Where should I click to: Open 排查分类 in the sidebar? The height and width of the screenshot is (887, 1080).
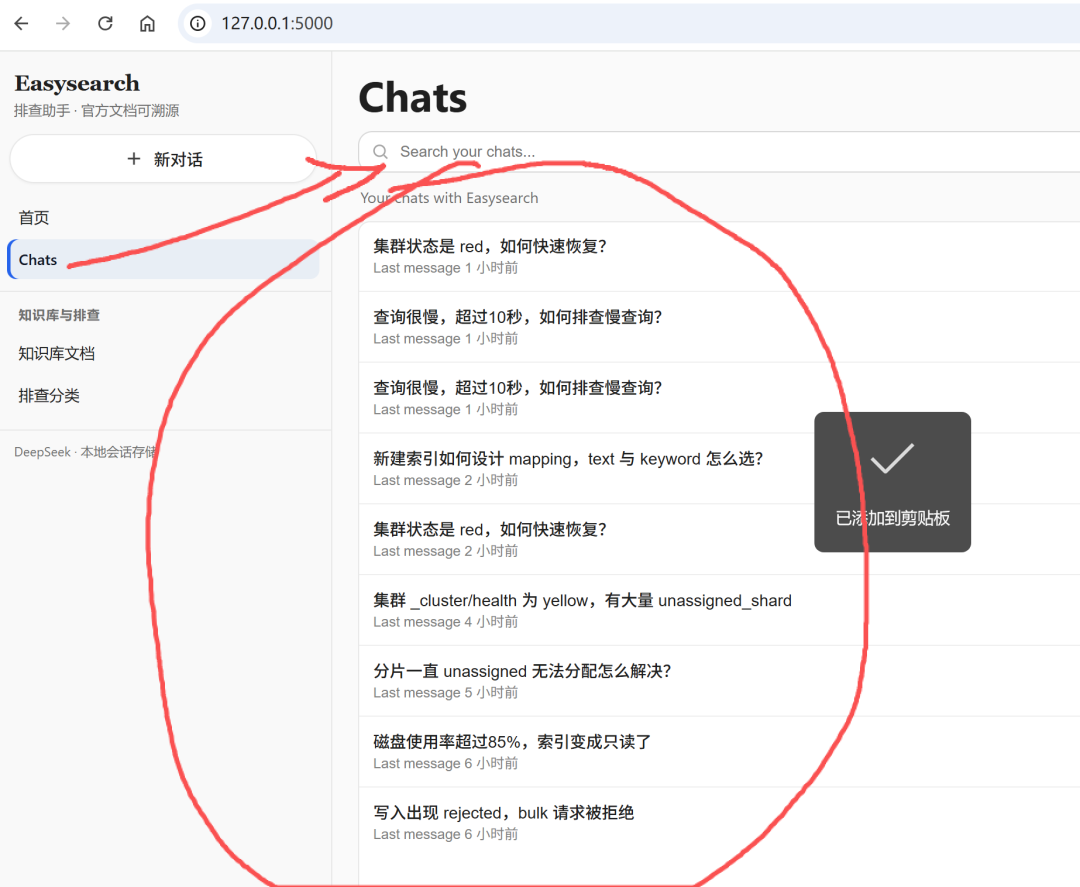(x=49, y=395)
